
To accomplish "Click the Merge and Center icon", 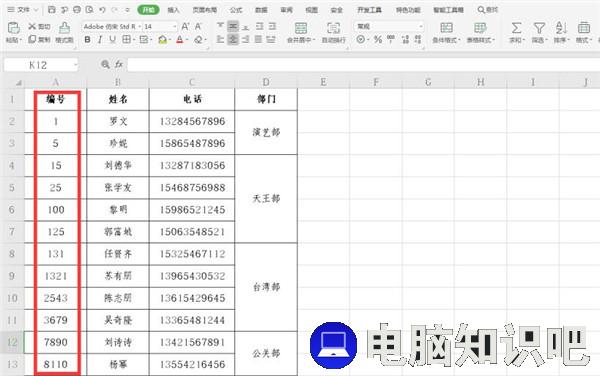I will [301, 28].
